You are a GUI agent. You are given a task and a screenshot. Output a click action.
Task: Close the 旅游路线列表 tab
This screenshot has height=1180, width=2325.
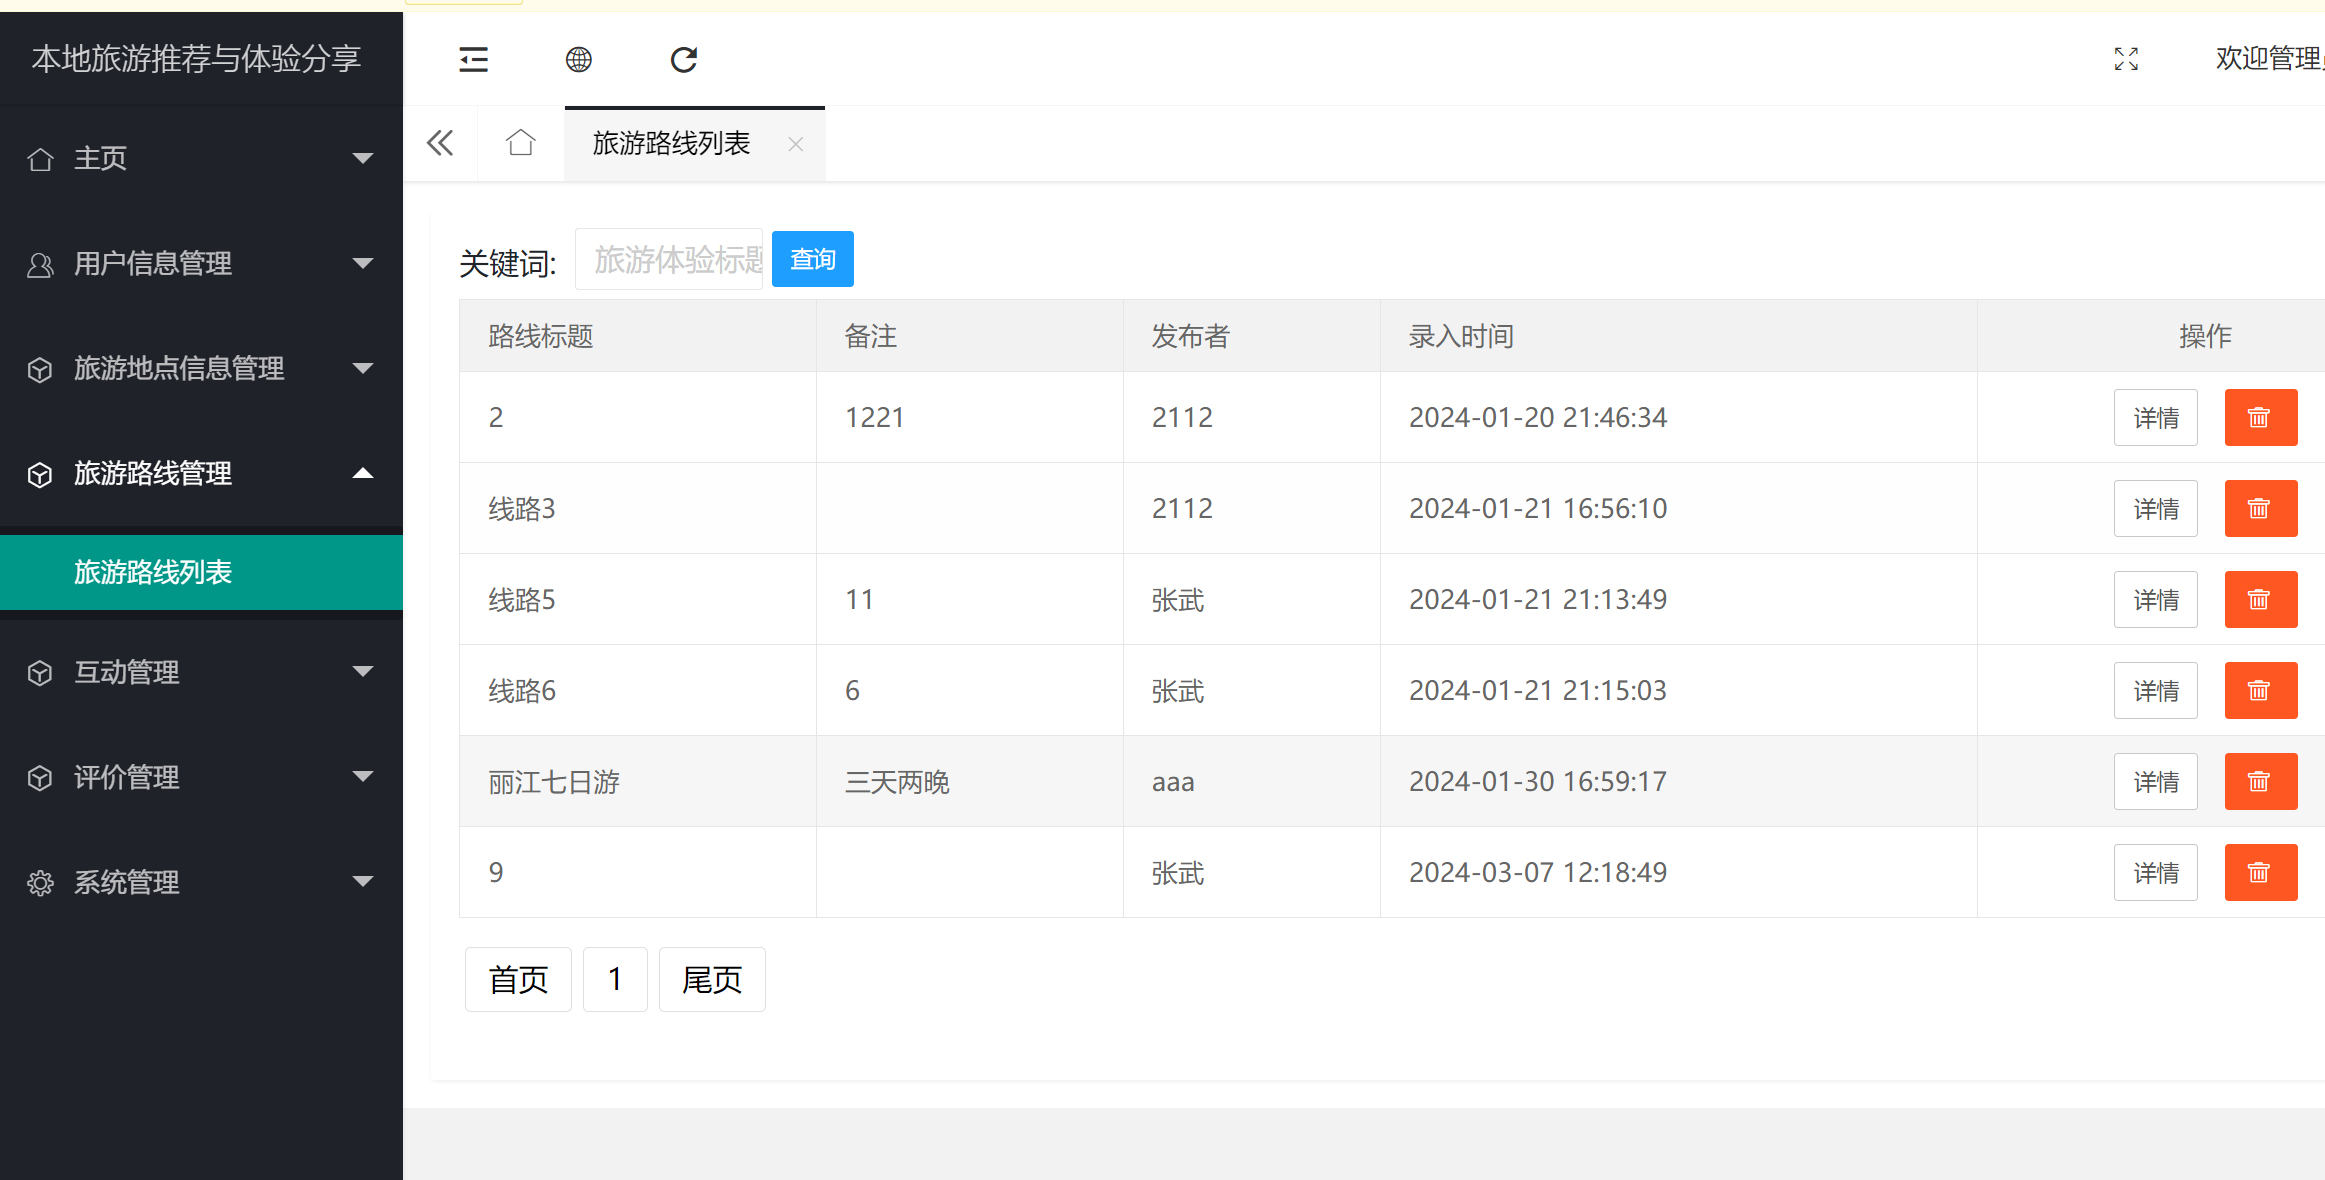pos(796,144)
